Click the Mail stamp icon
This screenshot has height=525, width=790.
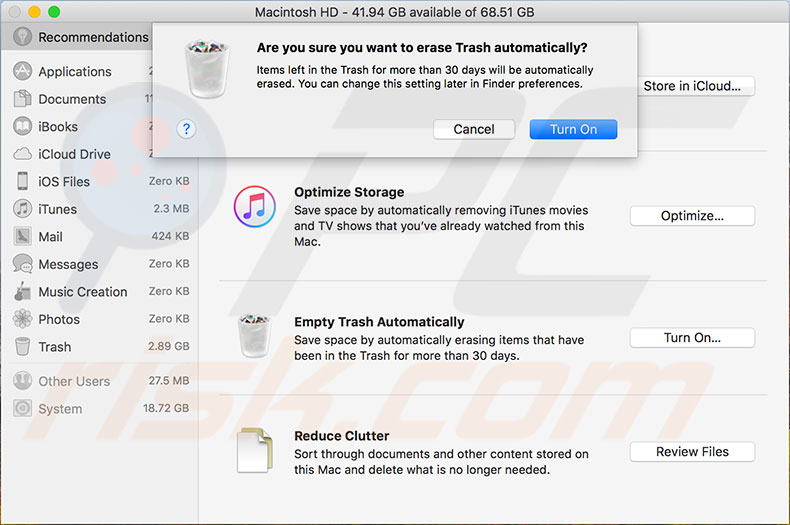coord(22,236)
